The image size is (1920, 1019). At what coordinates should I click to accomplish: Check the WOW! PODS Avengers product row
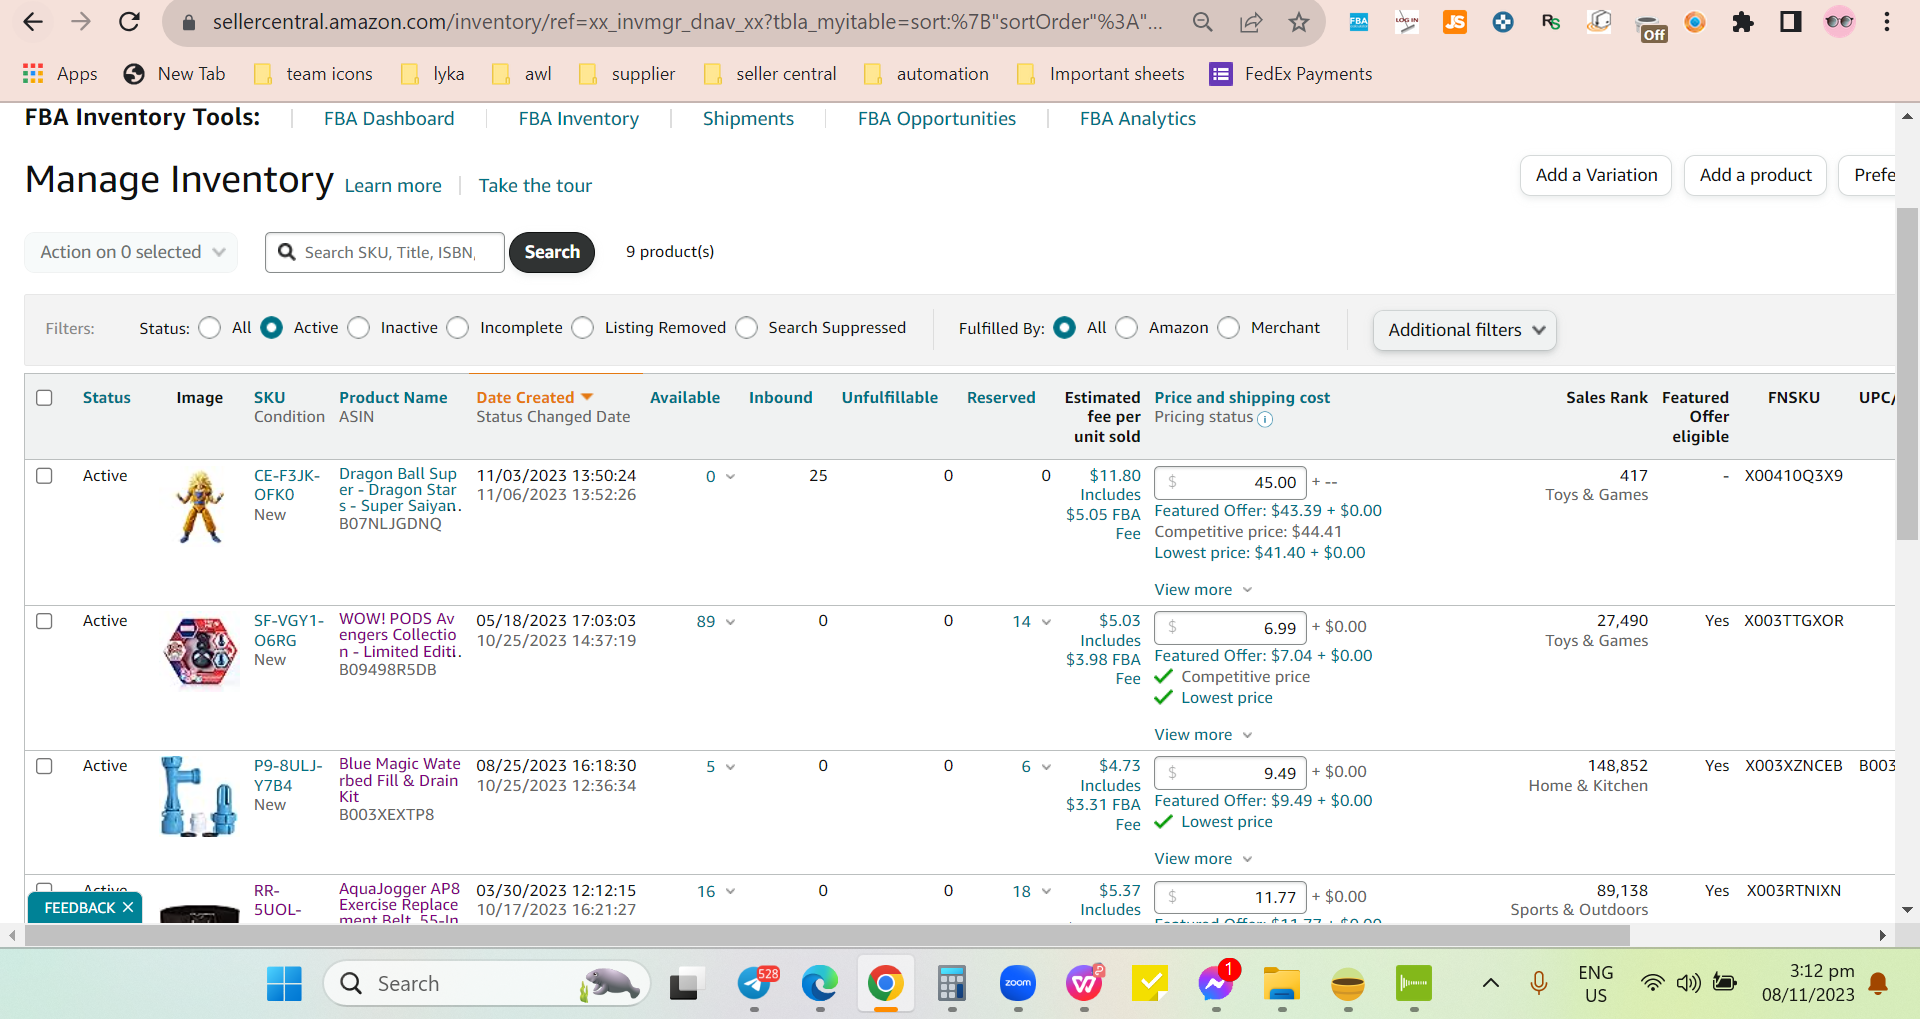(44, 621)
